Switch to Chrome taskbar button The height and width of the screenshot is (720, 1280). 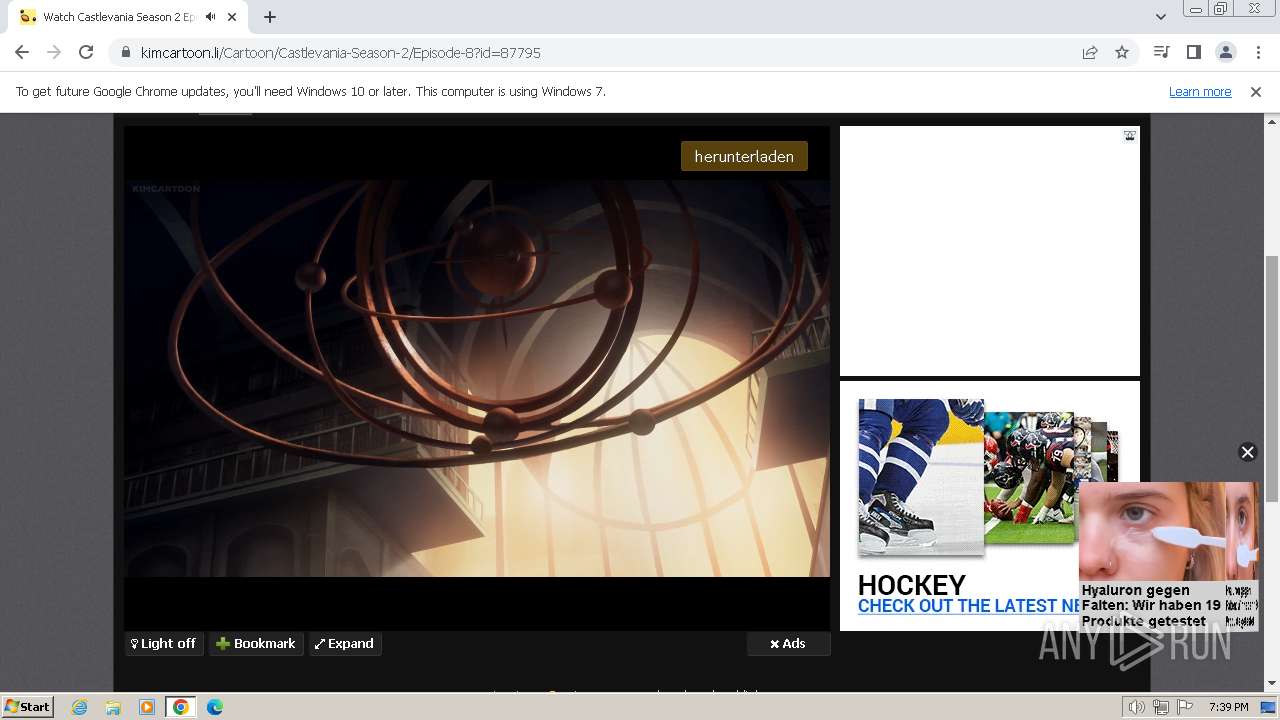pos(181,707)
